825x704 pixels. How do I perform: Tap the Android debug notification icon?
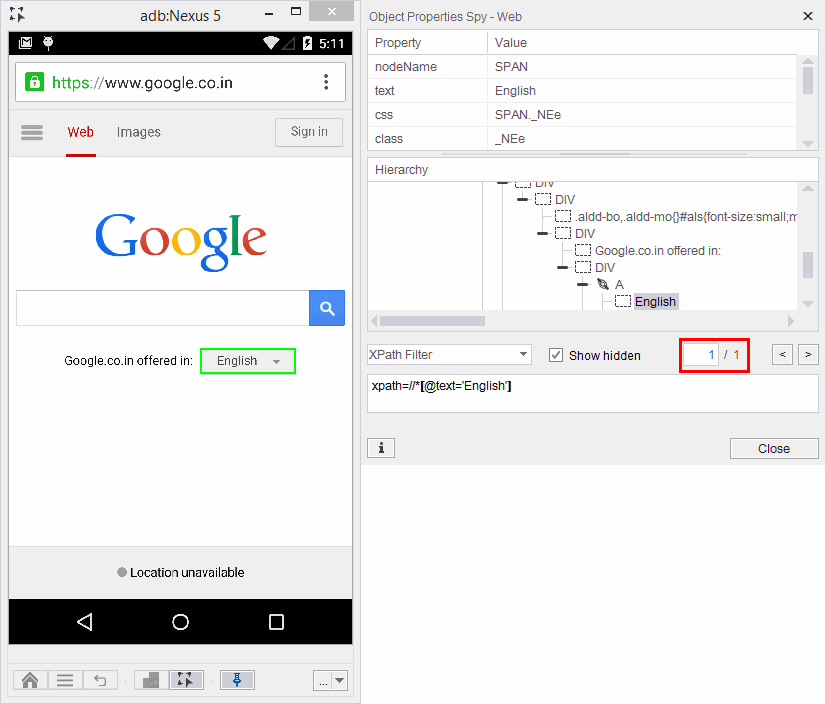48,43
